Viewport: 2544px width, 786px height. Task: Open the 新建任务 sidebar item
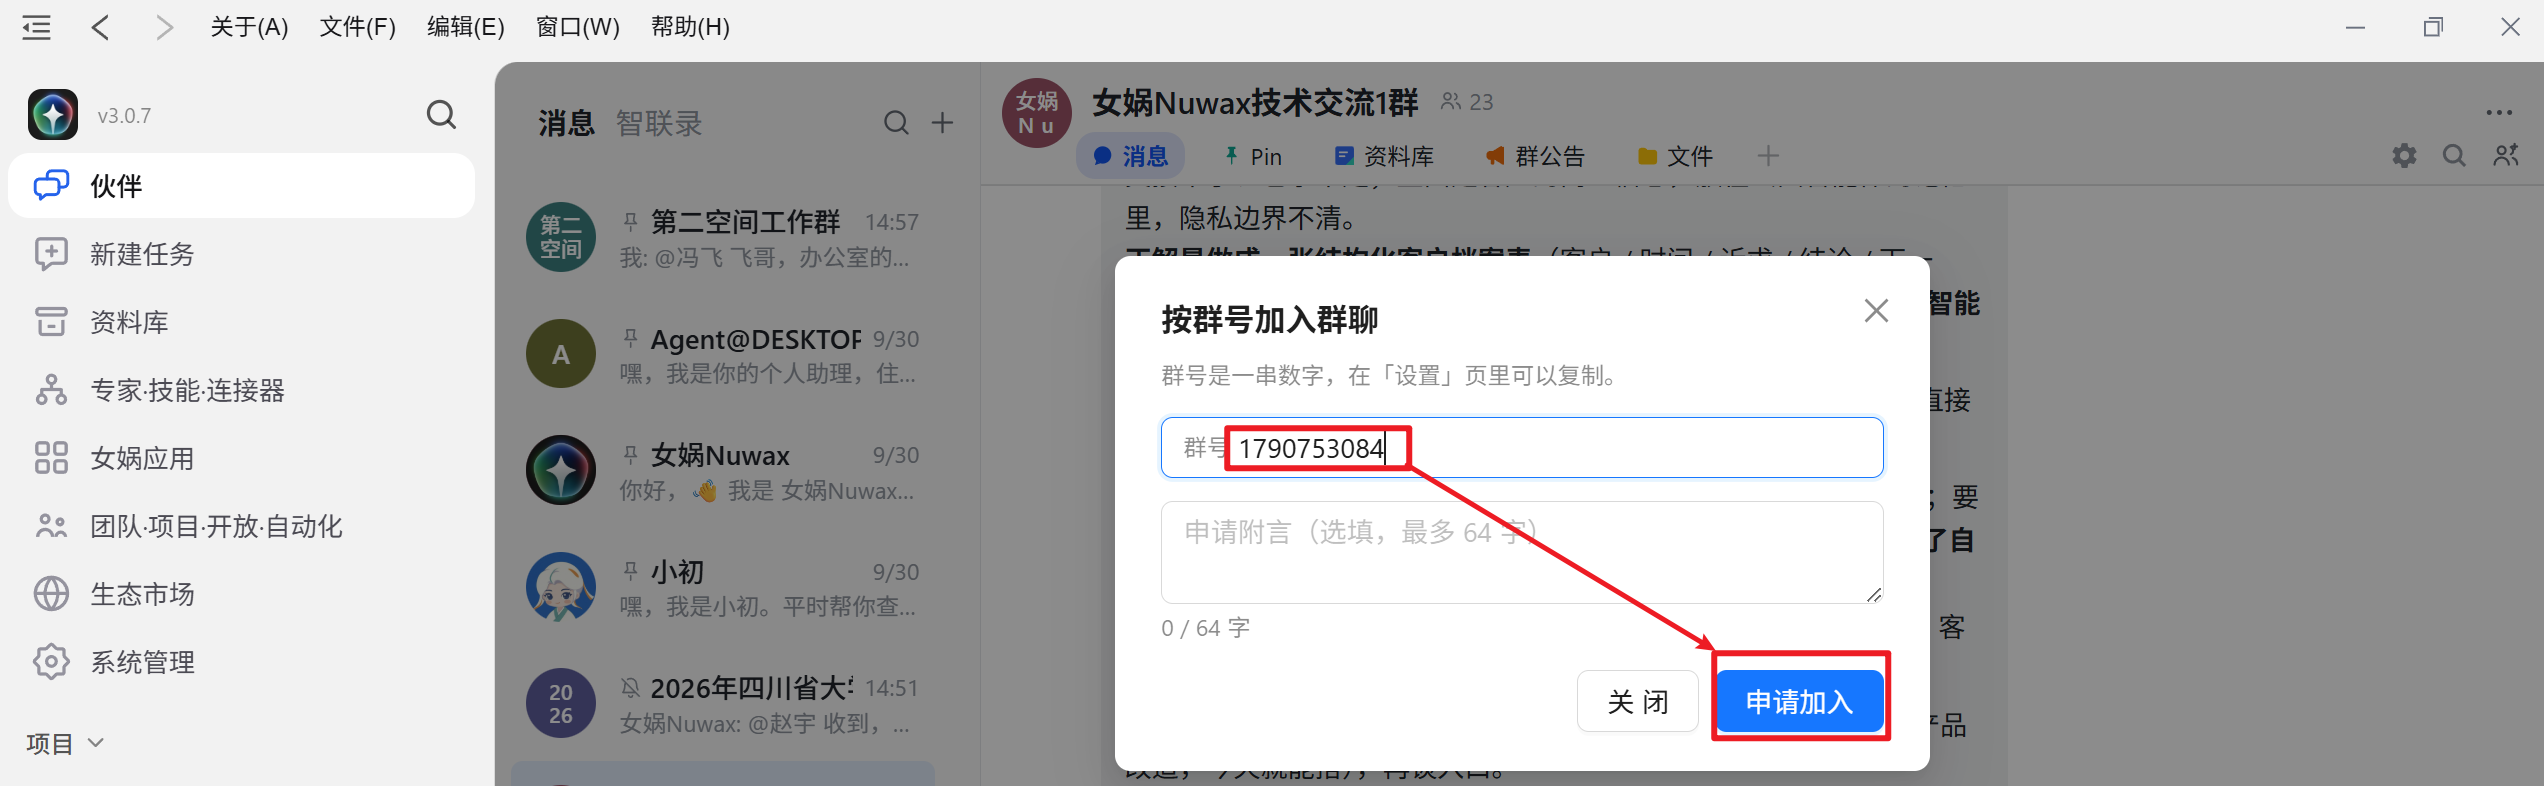click(241, 254)
